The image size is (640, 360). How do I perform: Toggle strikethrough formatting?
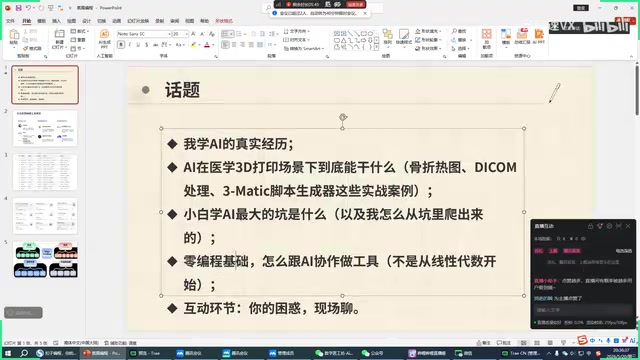point(155,44)
